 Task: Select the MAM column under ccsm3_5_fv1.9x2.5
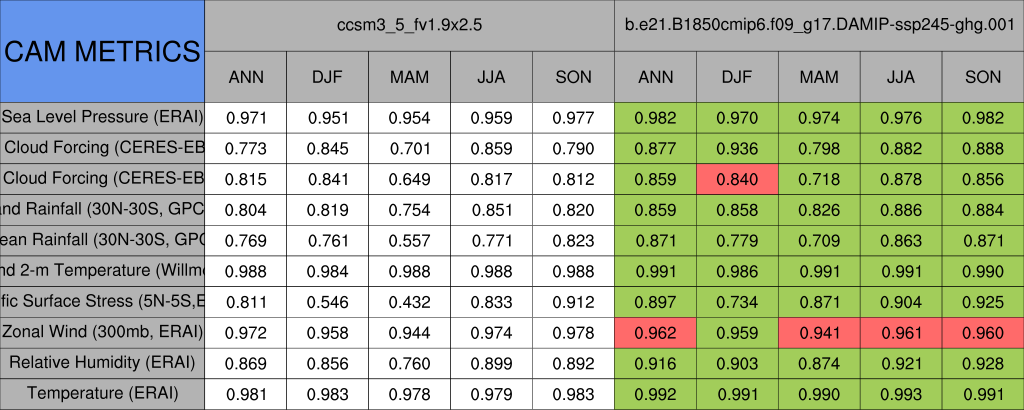[x=410, y=77]
